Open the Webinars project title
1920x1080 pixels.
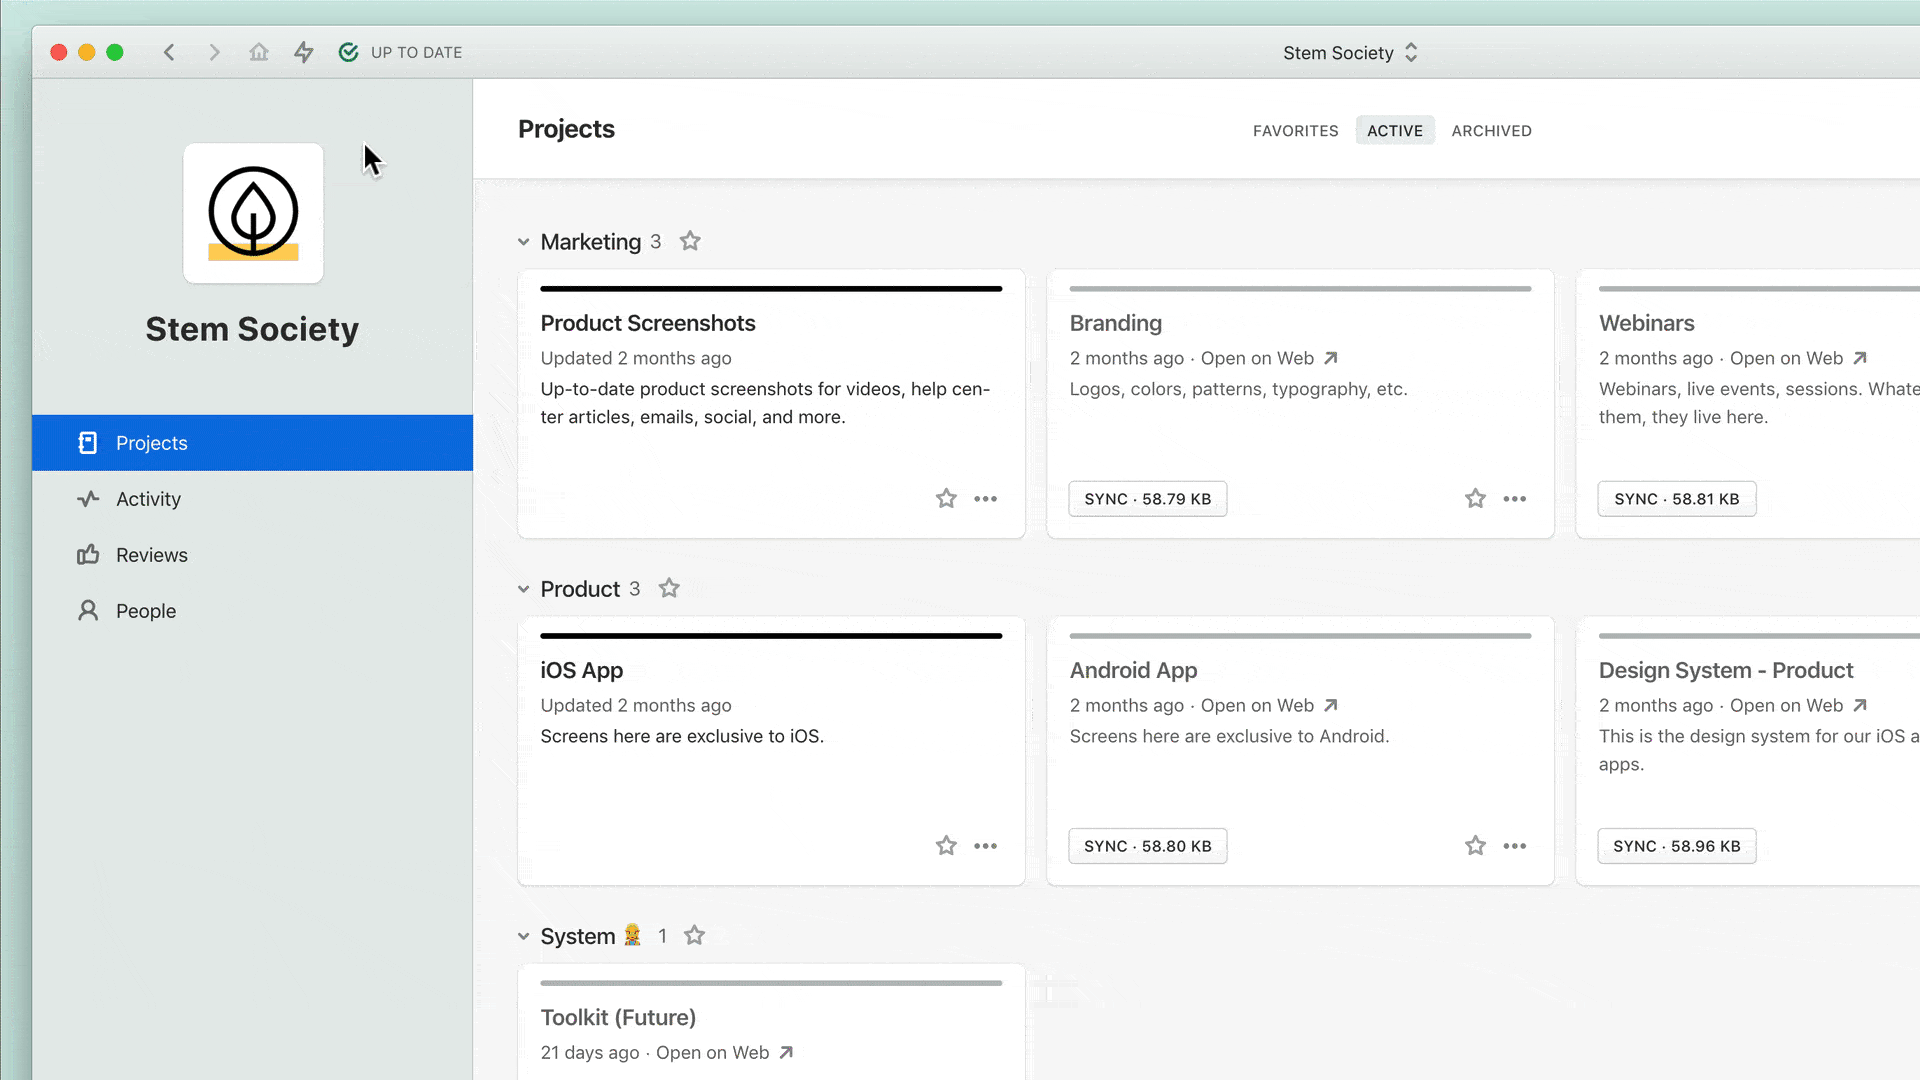point(1647,323)
